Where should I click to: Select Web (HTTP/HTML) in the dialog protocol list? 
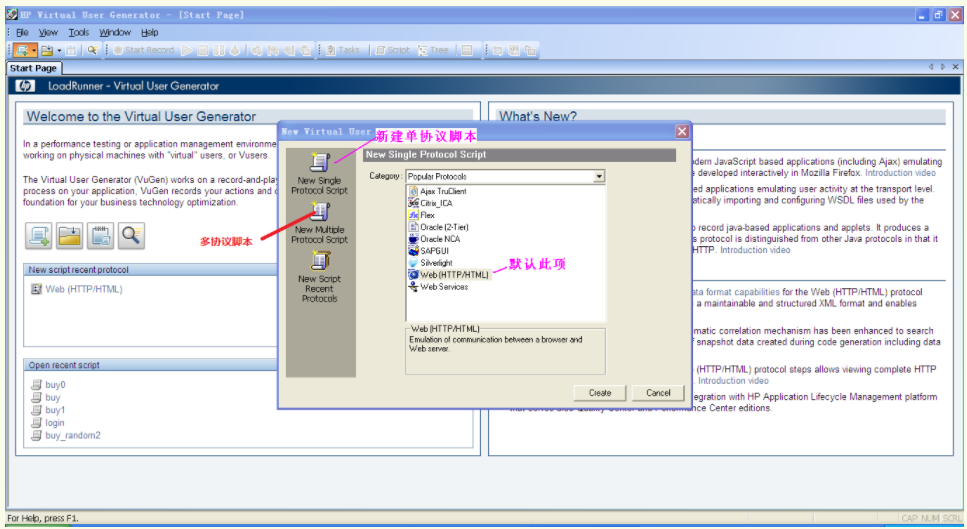(449, 275)
